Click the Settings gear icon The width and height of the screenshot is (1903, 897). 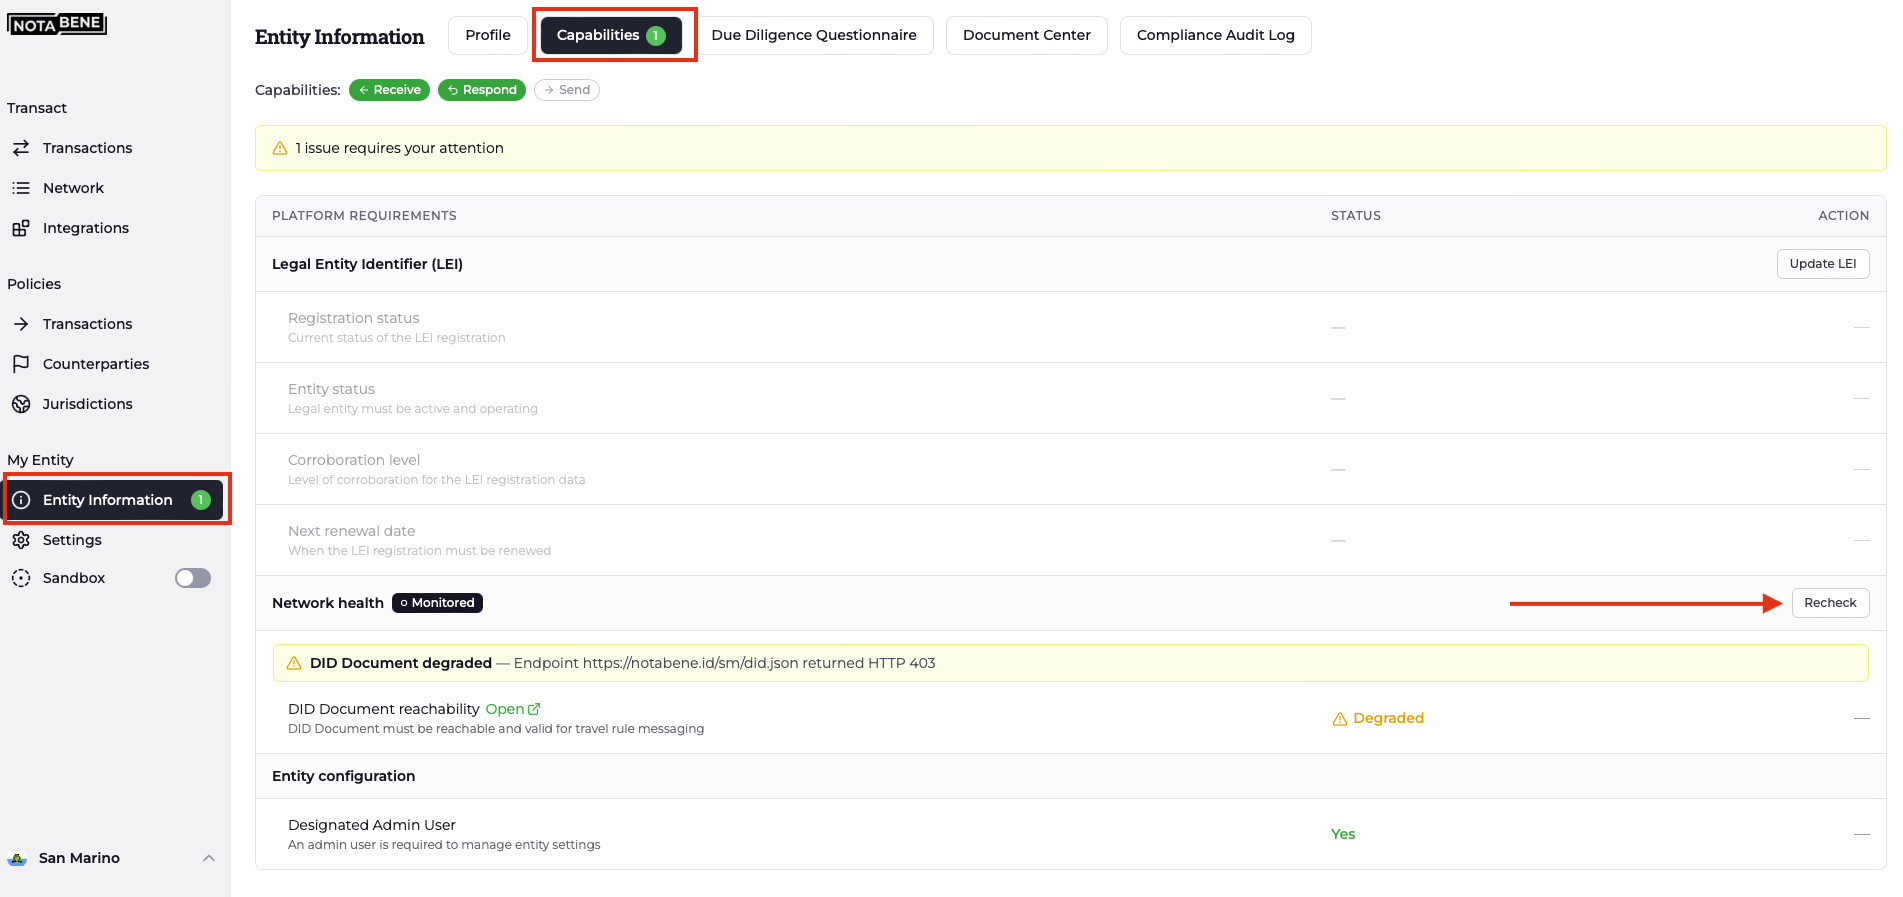(21, 540)
